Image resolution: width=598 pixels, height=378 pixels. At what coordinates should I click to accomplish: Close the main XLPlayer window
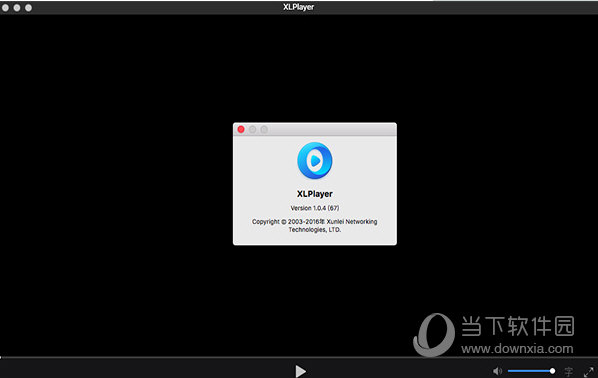(x=5, y=8)
